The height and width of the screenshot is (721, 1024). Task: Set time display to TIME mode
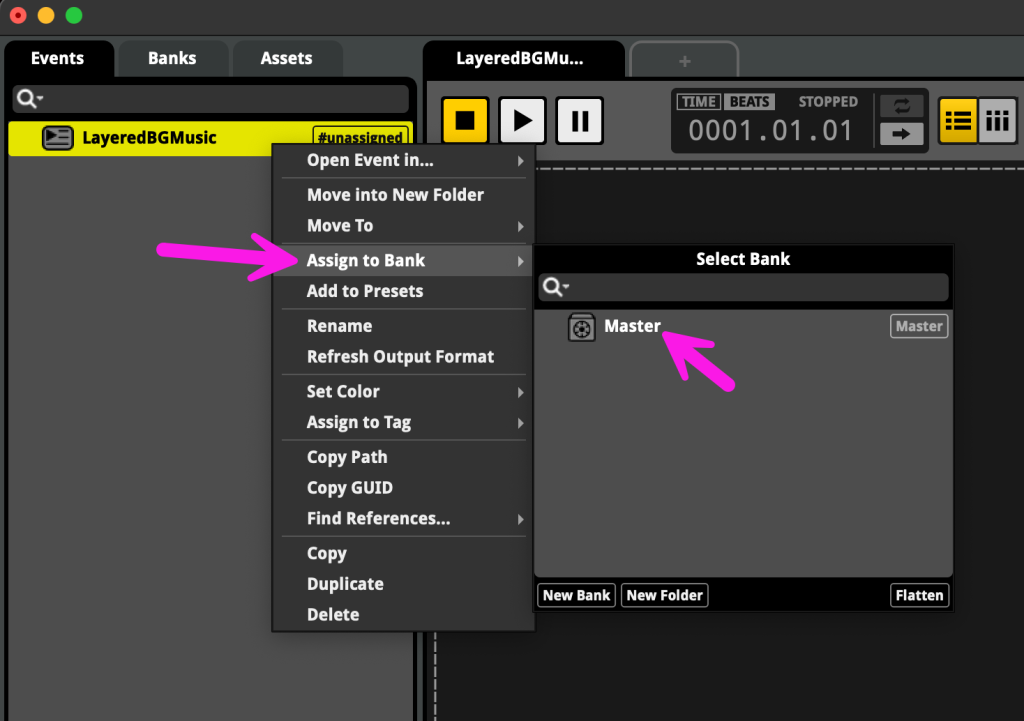pos(699,102)
